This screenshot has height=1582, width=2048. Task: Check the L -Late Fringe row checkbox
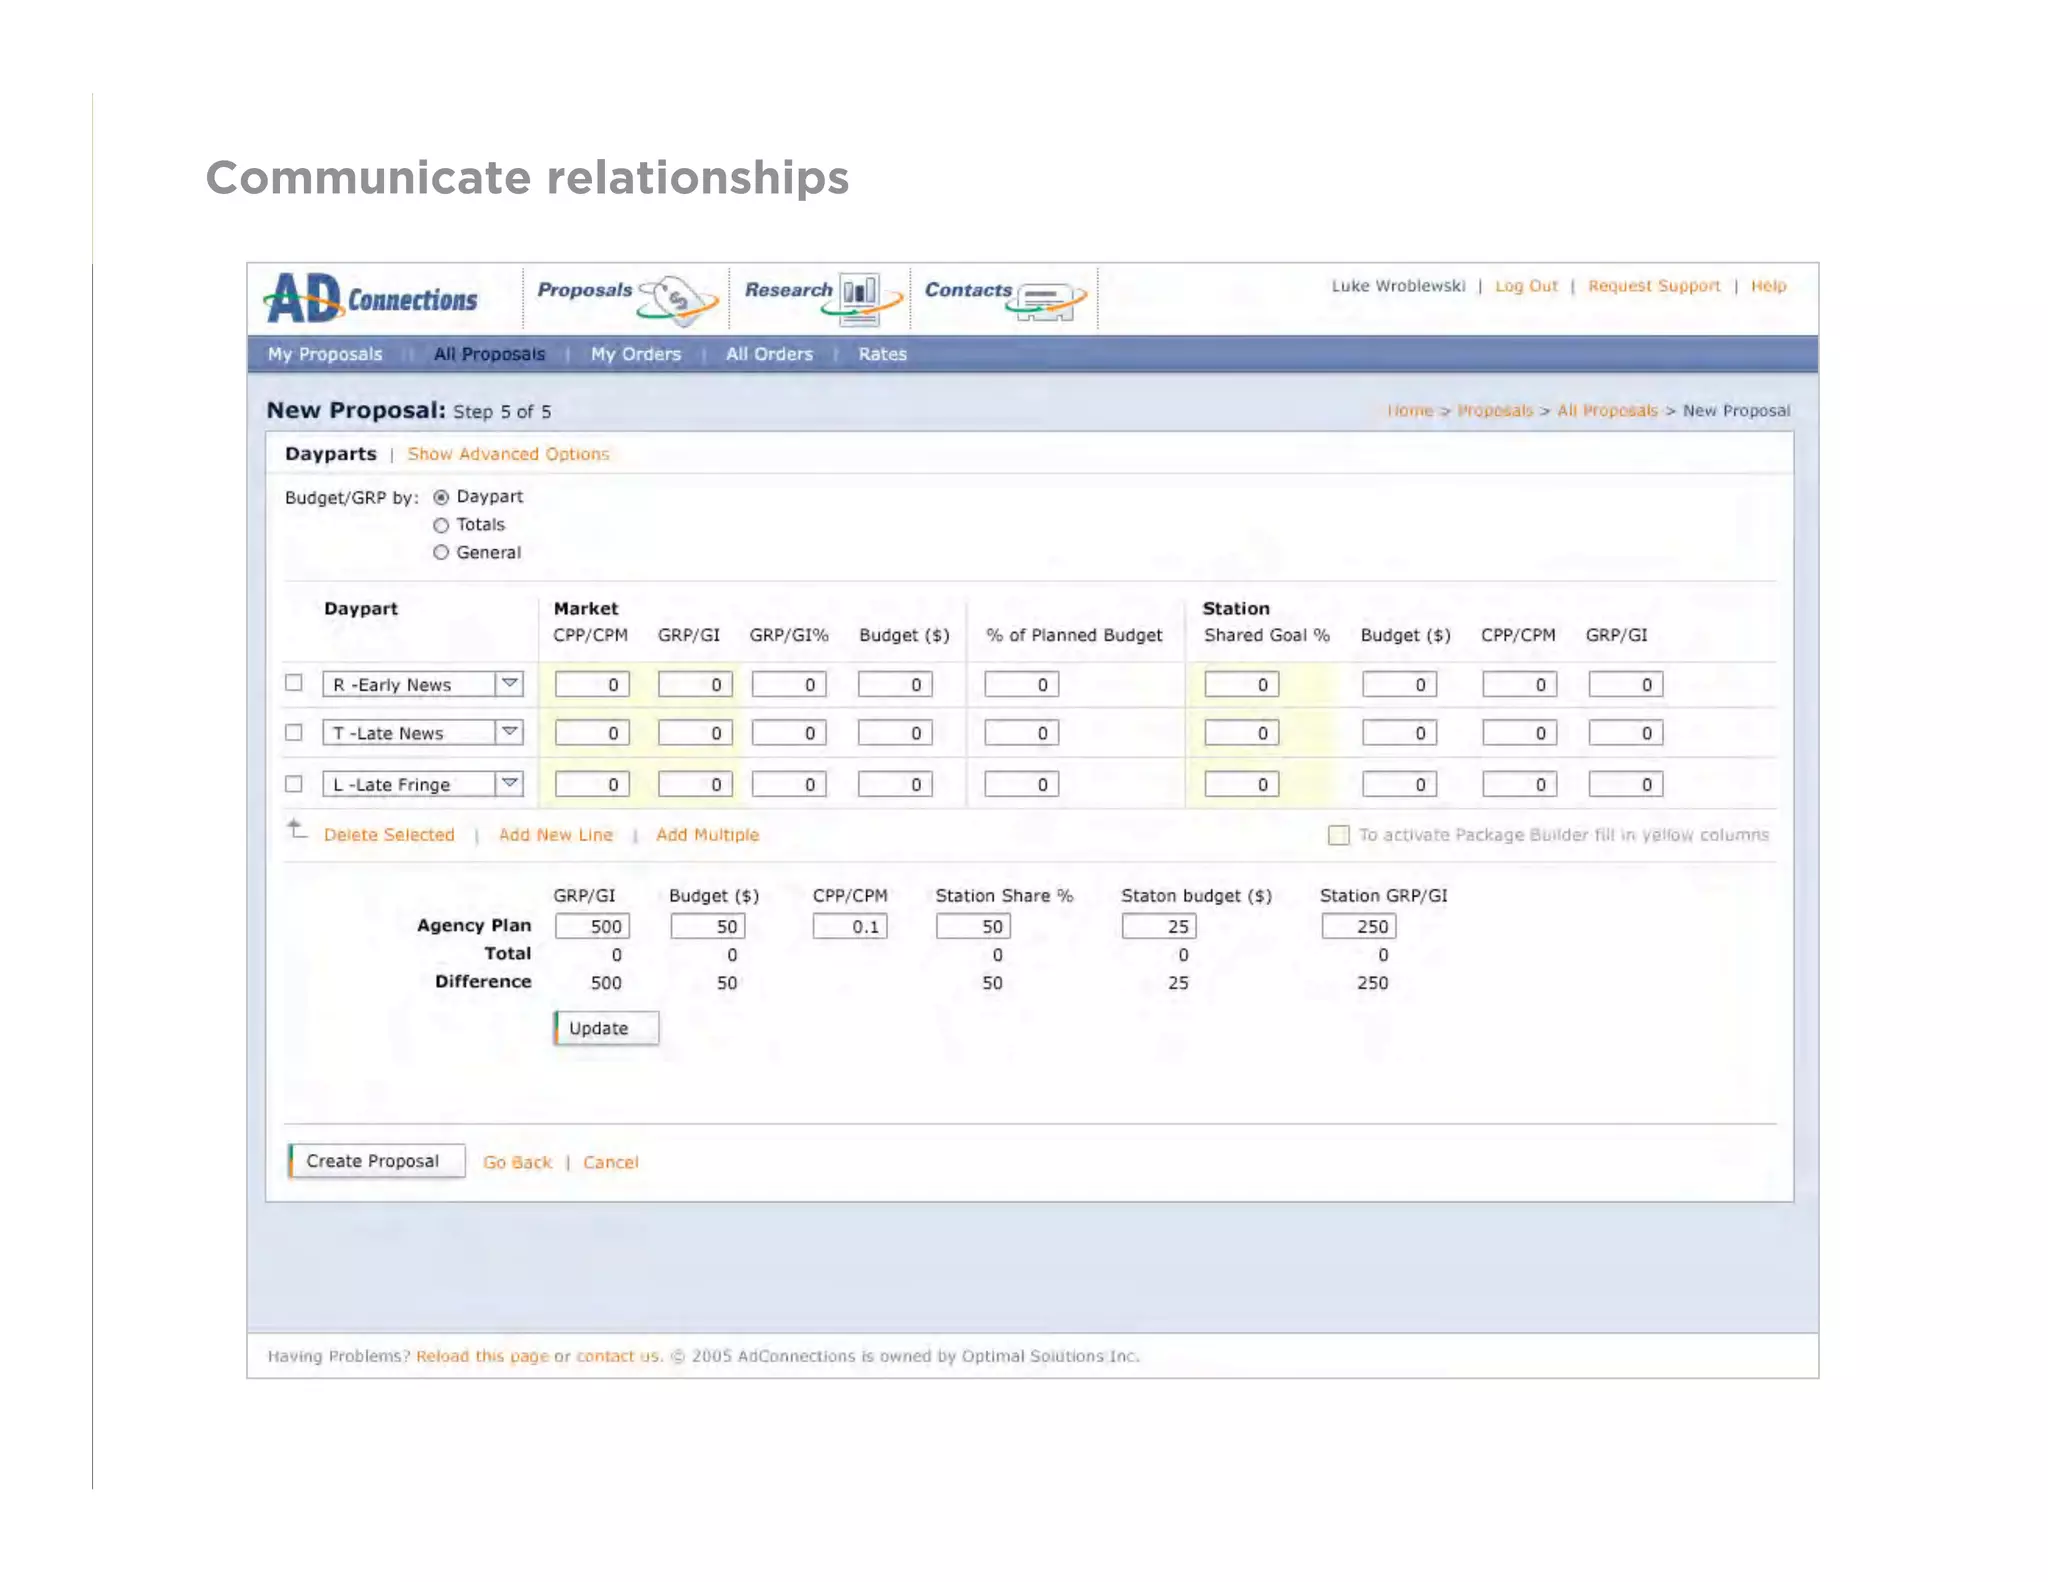(294, 784)
